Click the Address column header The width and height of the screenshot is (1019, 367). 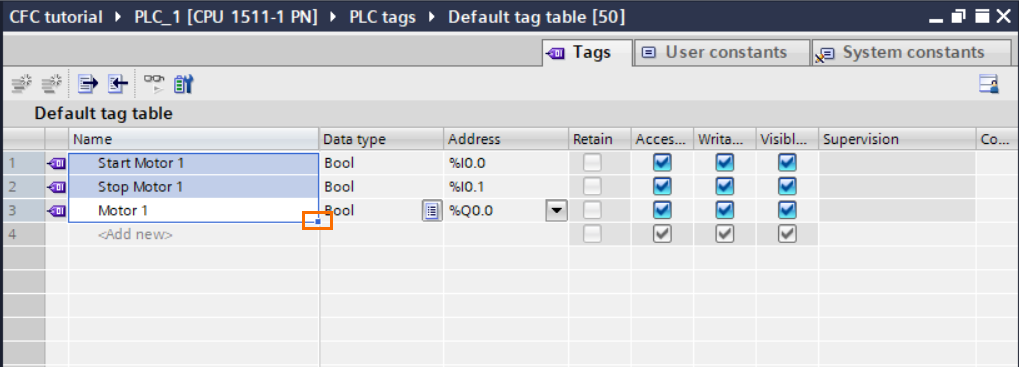pyautogui.click(x=506, y=139)
